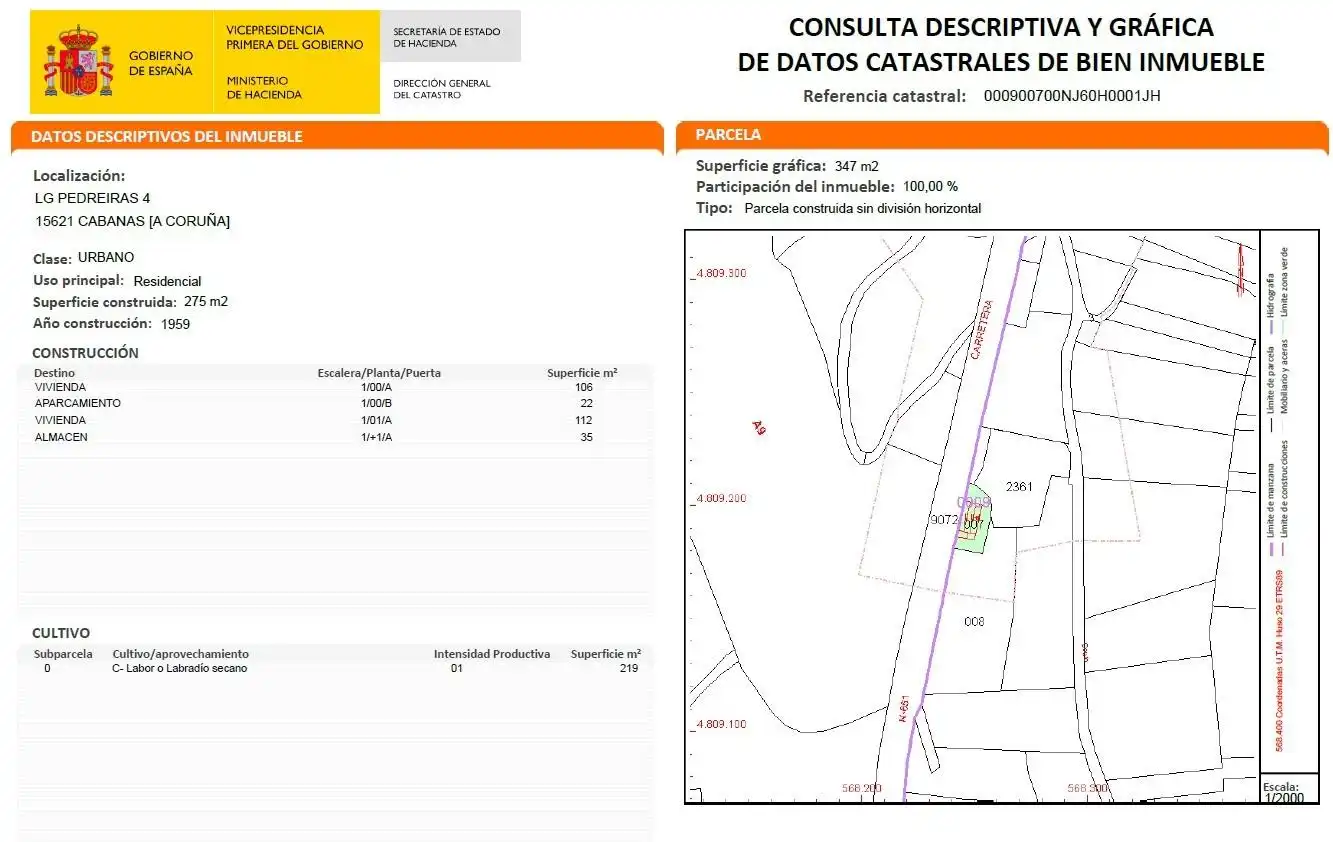
Task: Click door code '1/+1/A' of ALMACEN
Action: click(377, 437)
